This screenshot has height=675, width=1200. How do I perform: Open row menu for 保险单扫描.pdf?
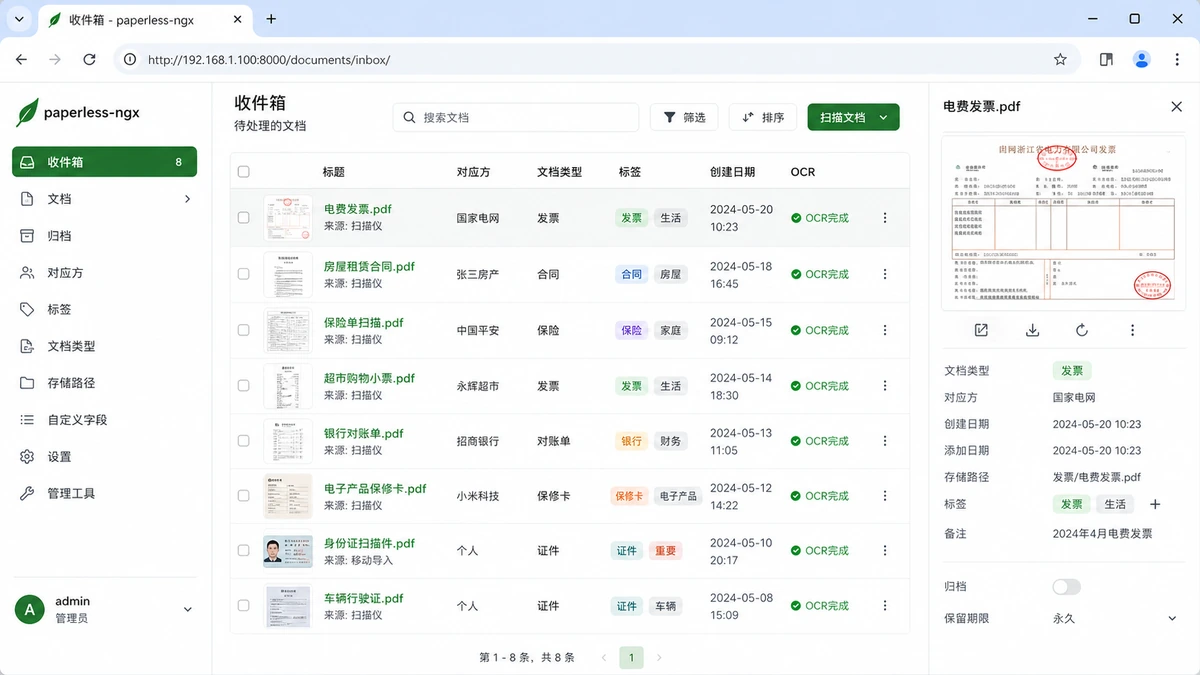tap(884, 330)
